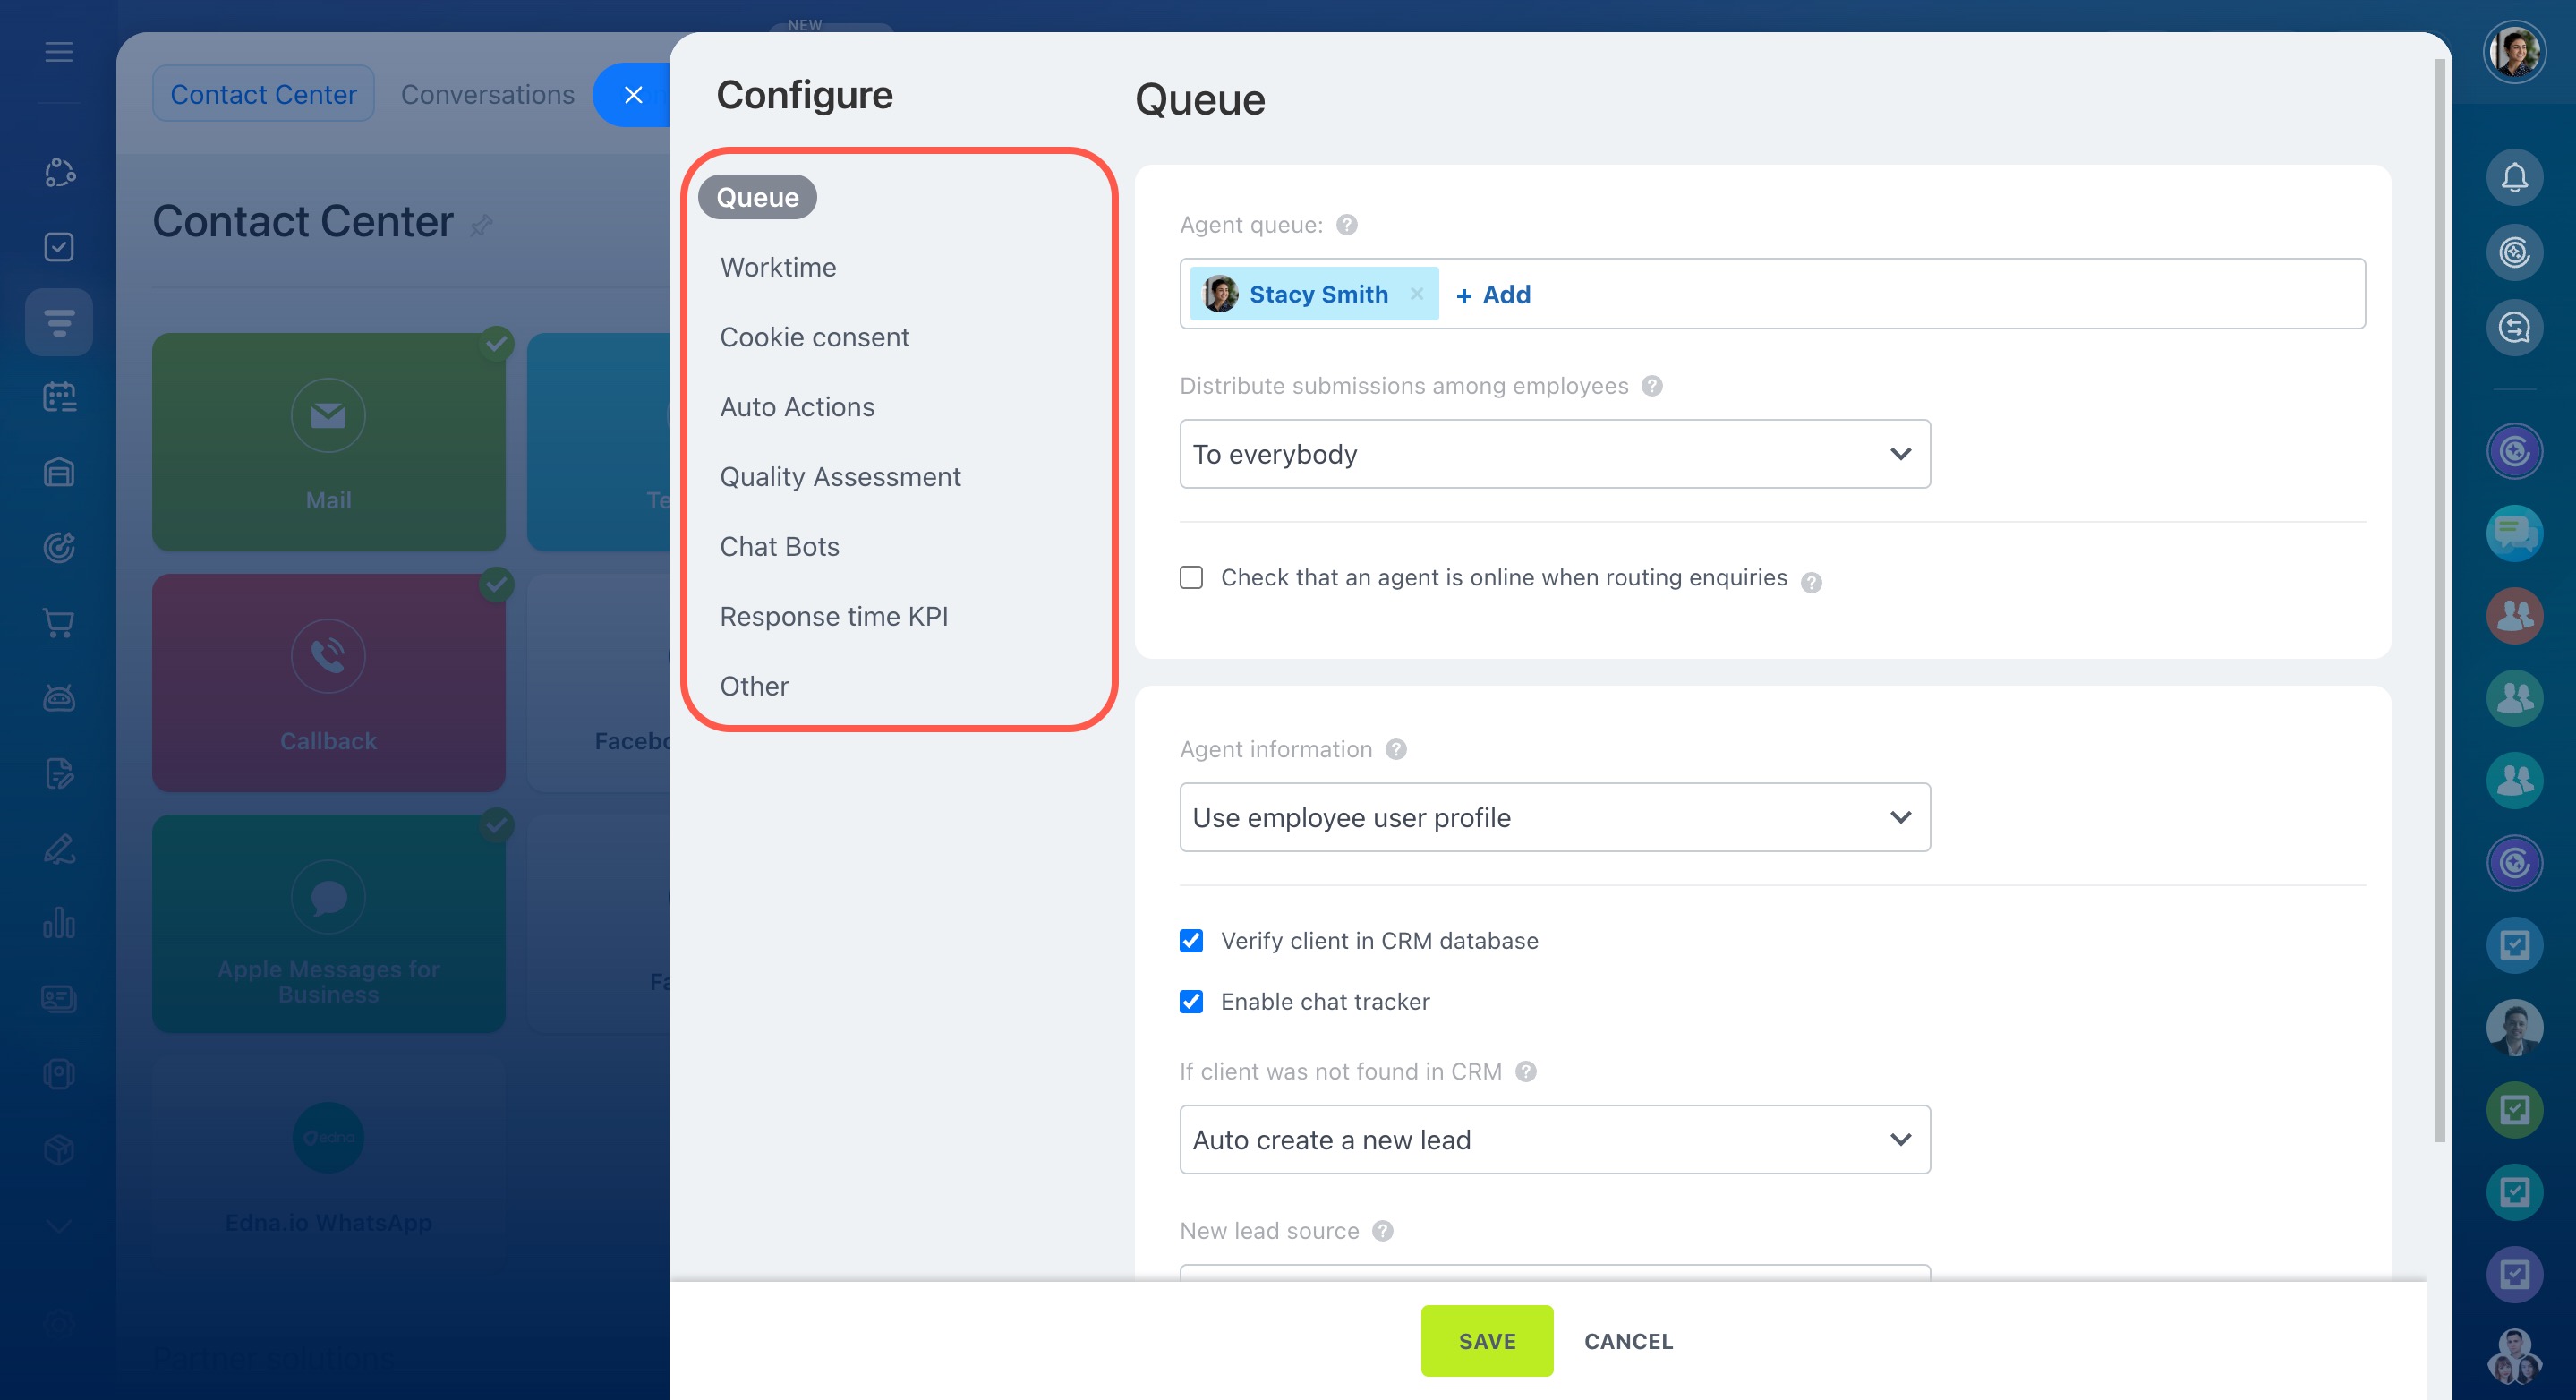The image size is (2576, 1400).
Task: Open the chat search icon in right panel
Action: [x=2514, y=327]
